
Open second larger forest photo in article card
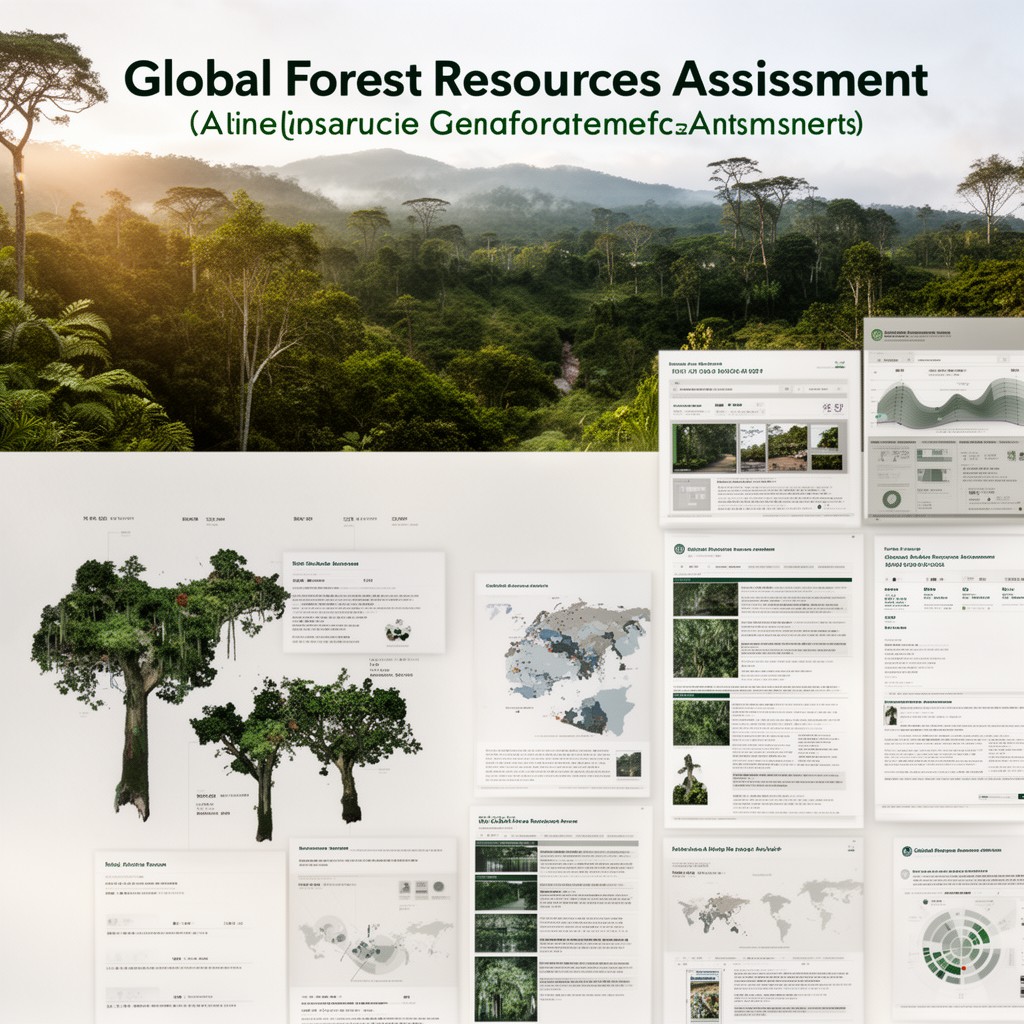(705, 648)
